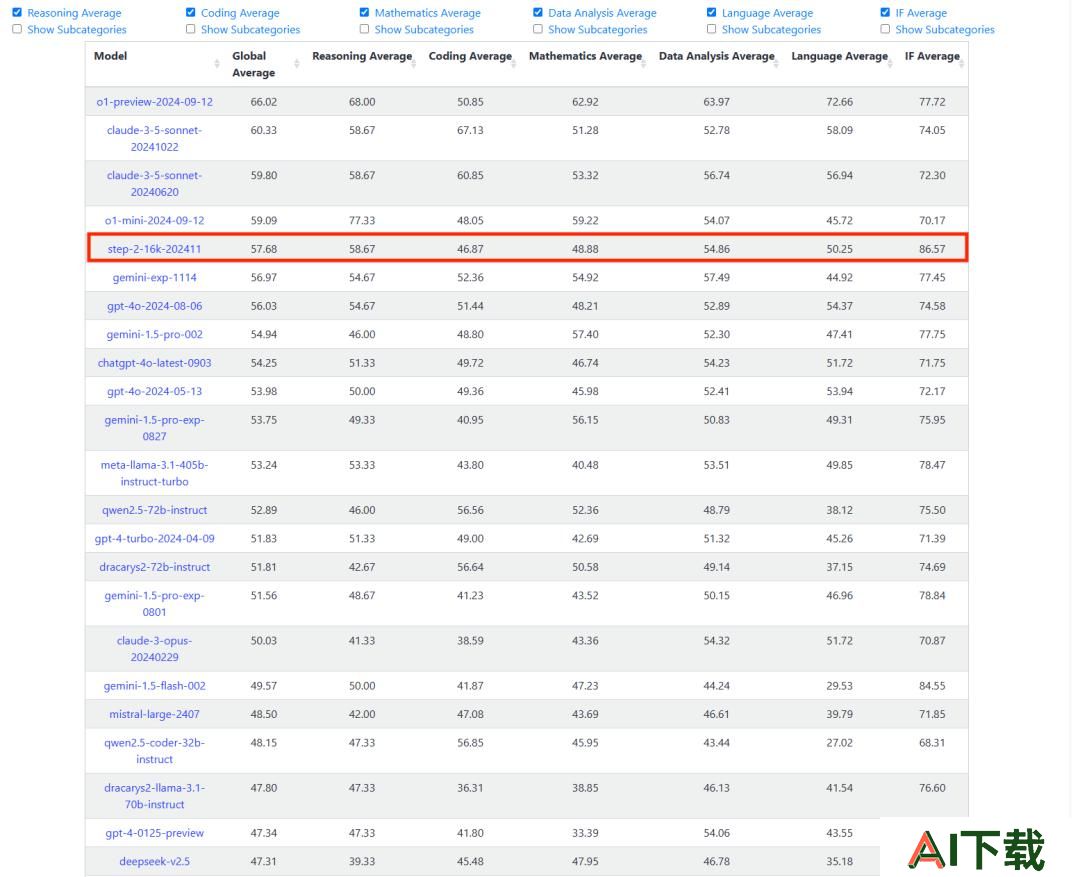Screen dimensions: 1080x877
Task: Select Coding Average value 67.13
Action: (x=470, y=130)
